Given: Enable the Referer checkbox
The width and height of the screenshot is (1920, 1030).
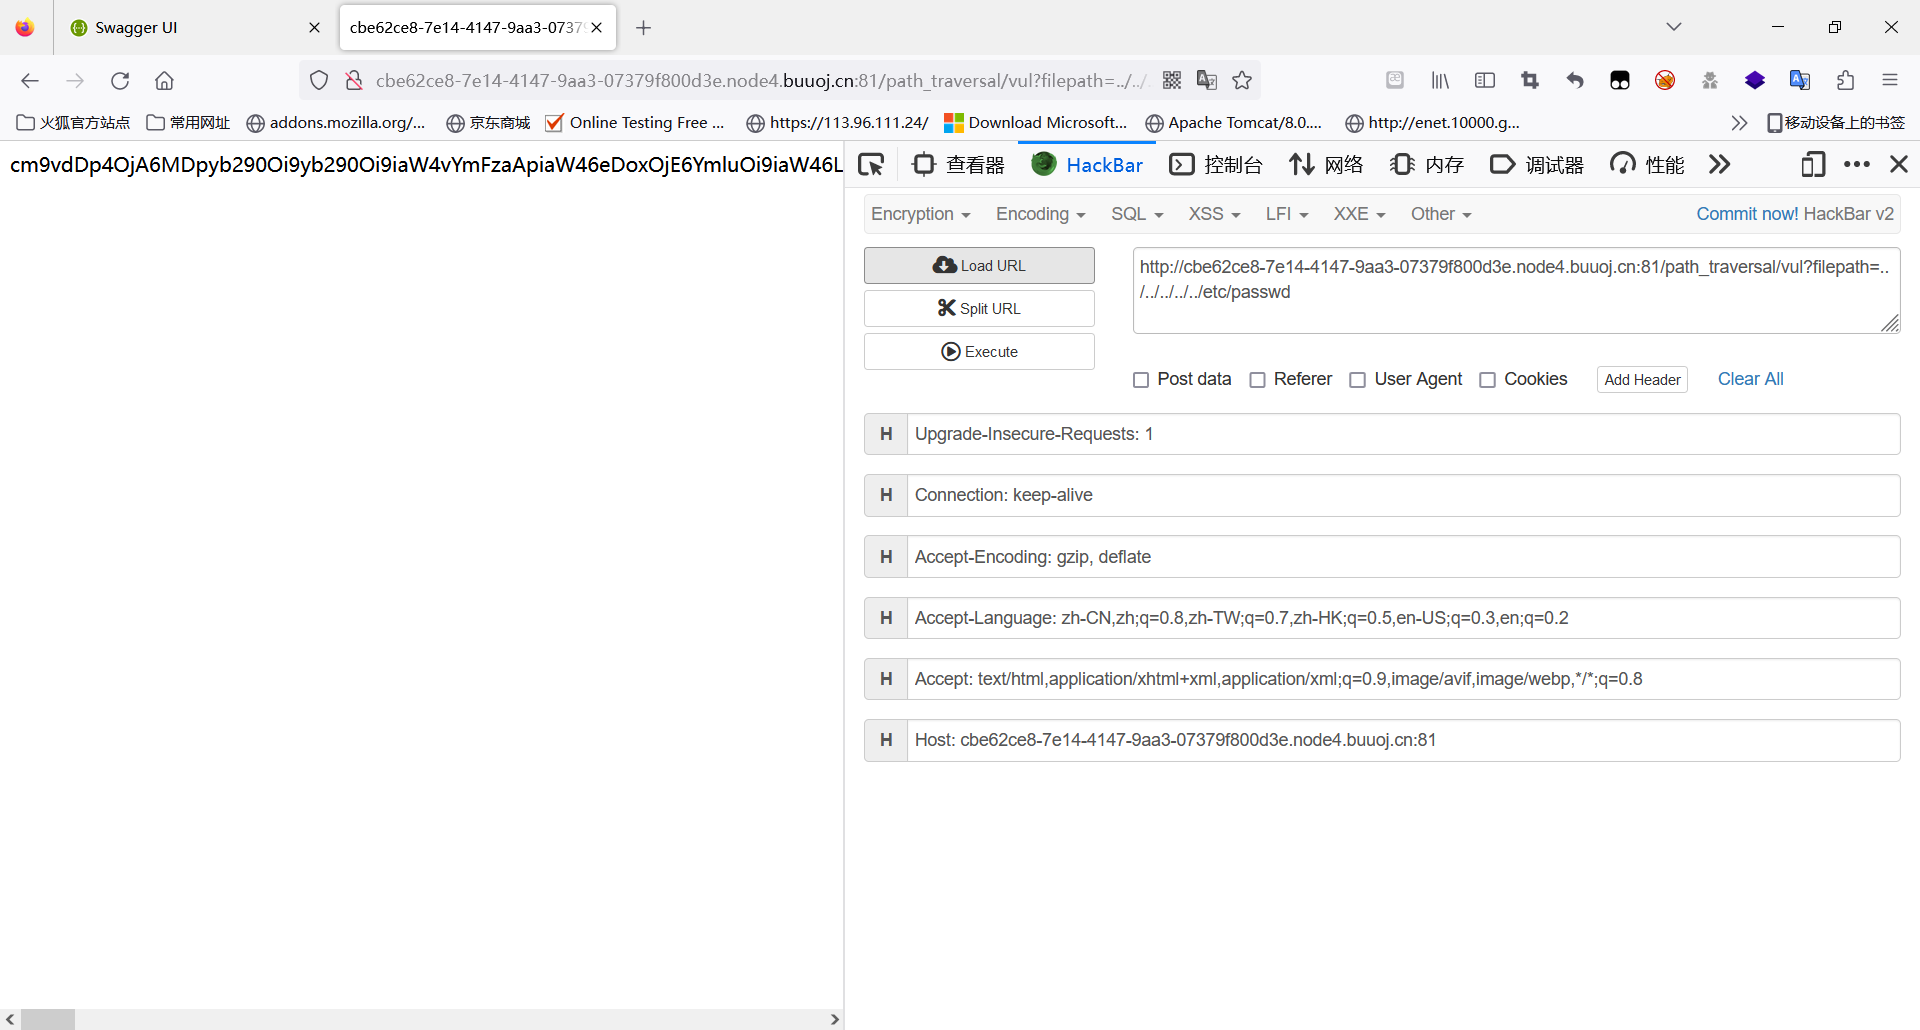Looking at the screenshot, I should point(1258,380).
